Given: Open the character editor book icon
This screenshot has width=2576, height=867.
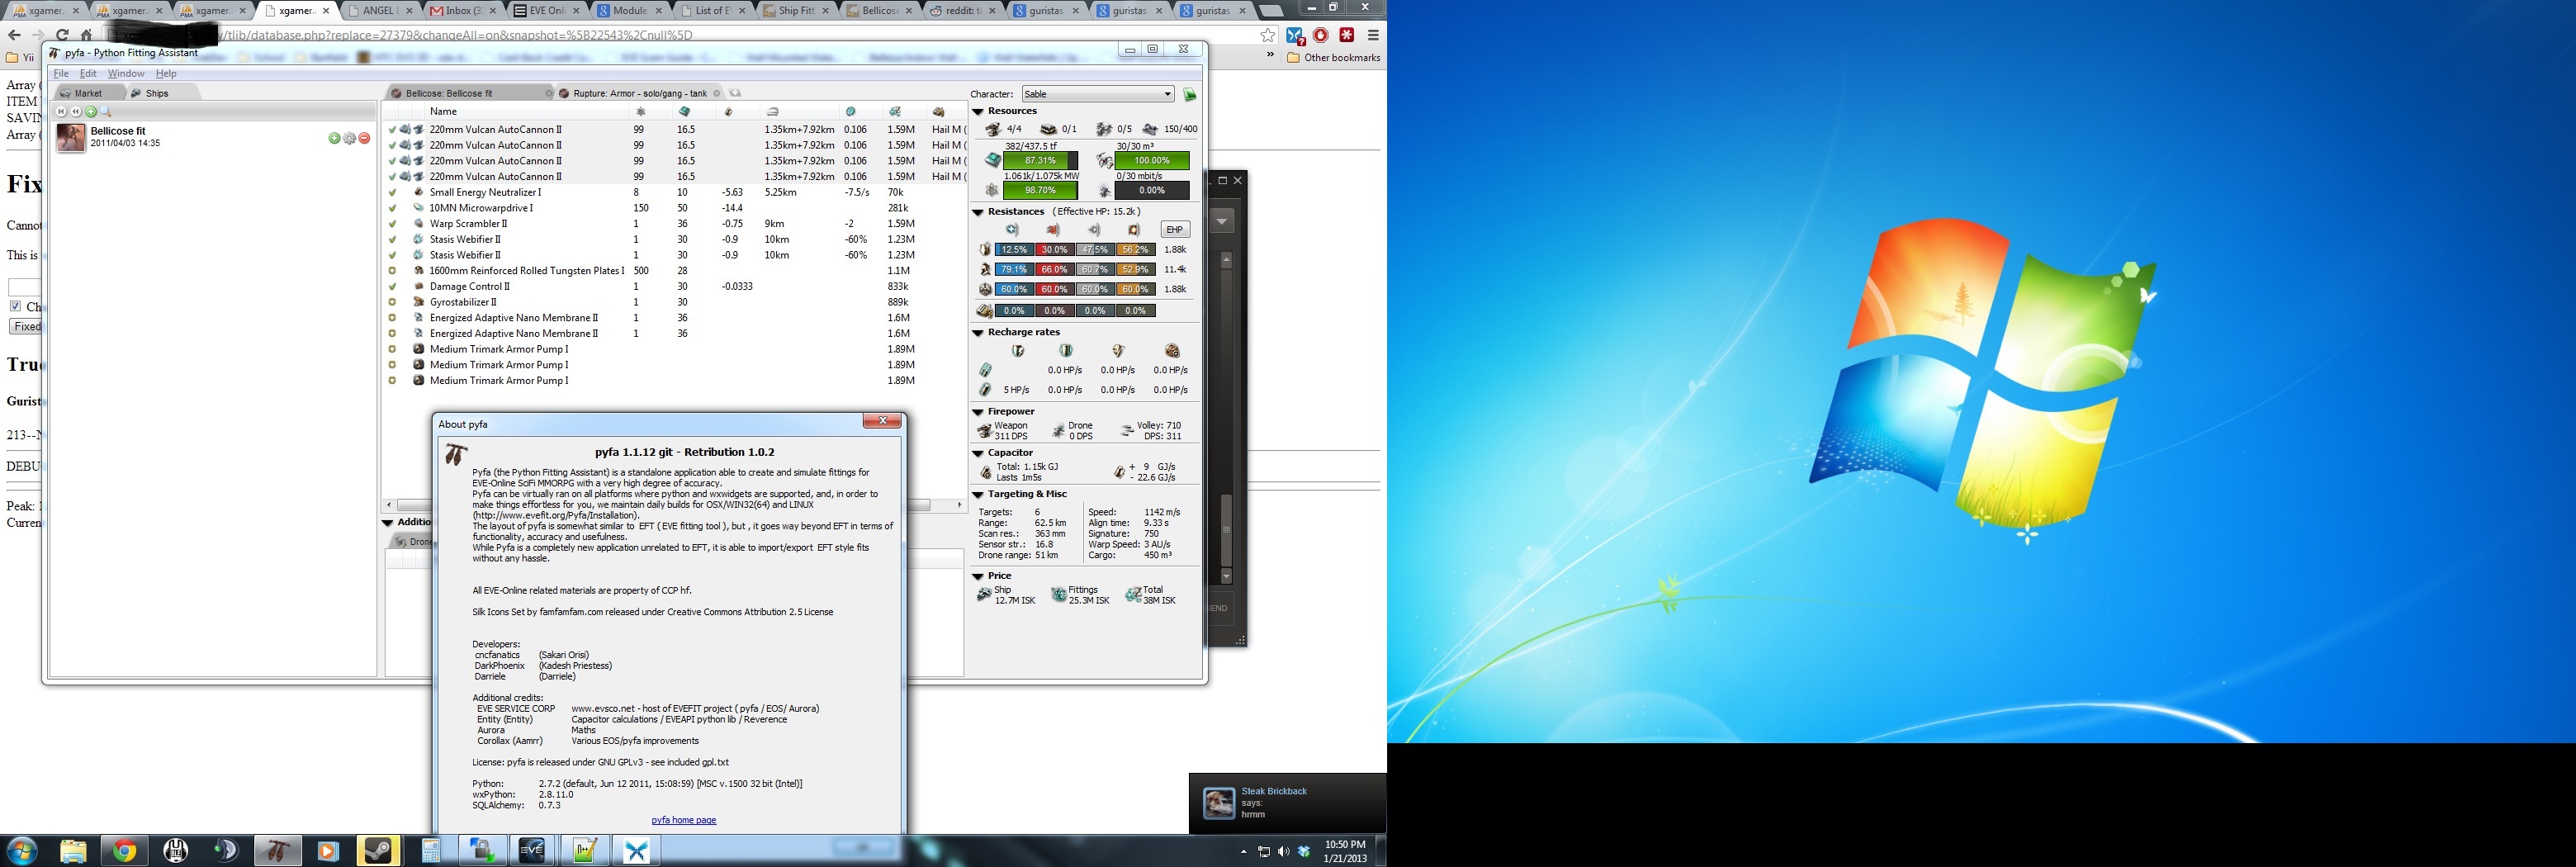Looking at the screenshot, I should click(x=1189, y=95).
